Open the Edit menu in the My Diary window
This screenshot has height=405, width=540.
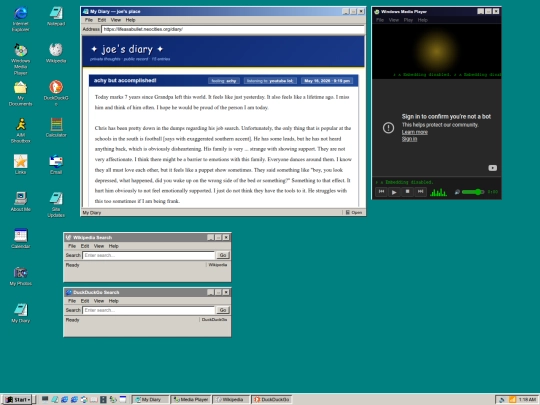point(102,20)
